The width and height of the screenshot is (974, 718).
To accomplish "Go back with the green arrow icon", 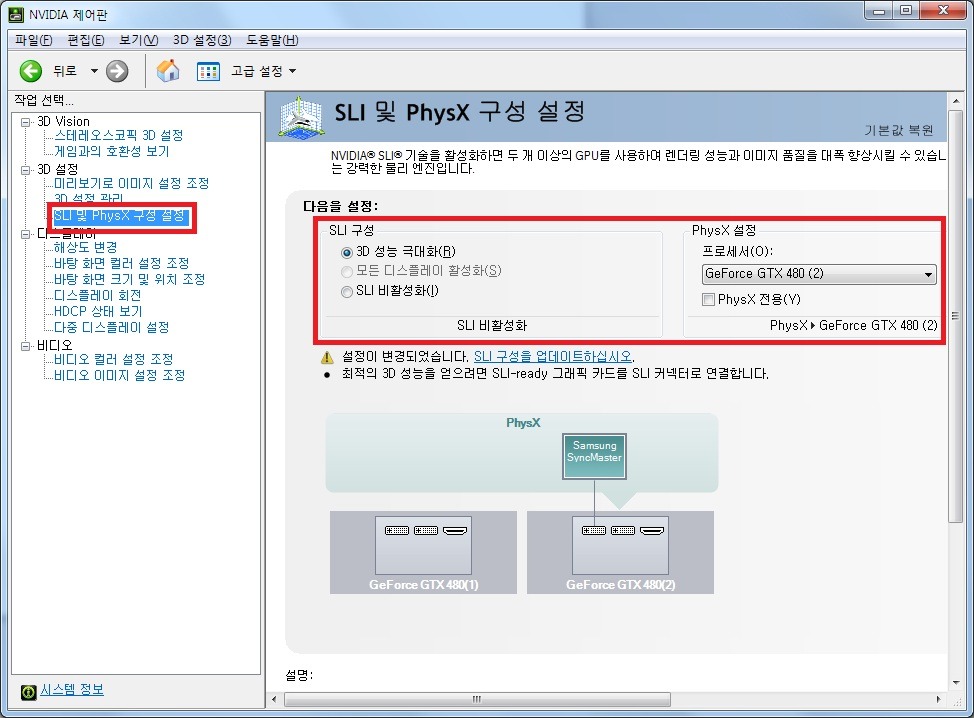I will [30, 71].
